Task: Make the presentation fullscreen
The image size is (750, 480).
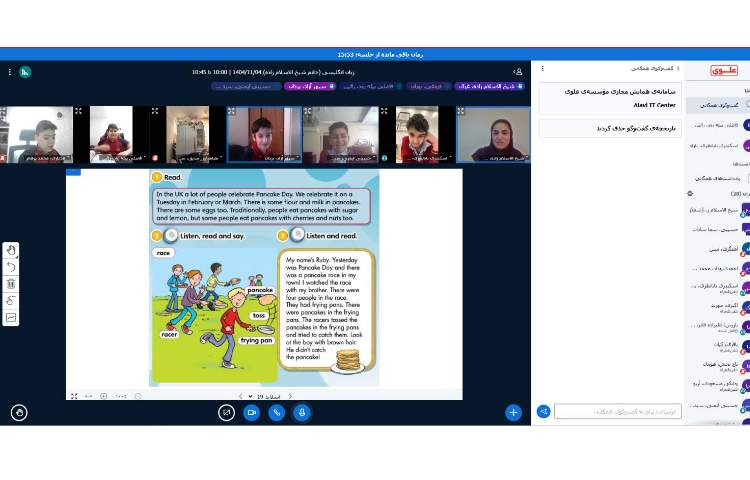Action: [73, 396]
